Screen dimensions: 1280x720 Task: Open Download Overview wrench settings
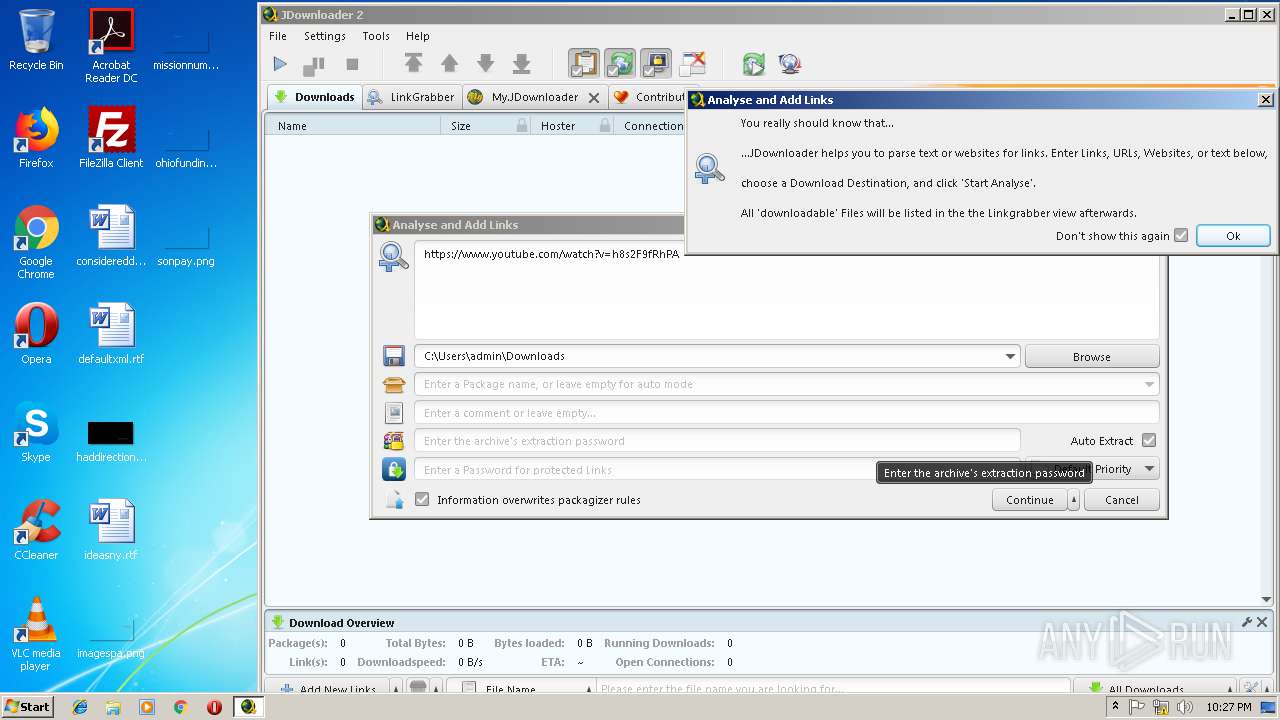tap(1247, 622)
